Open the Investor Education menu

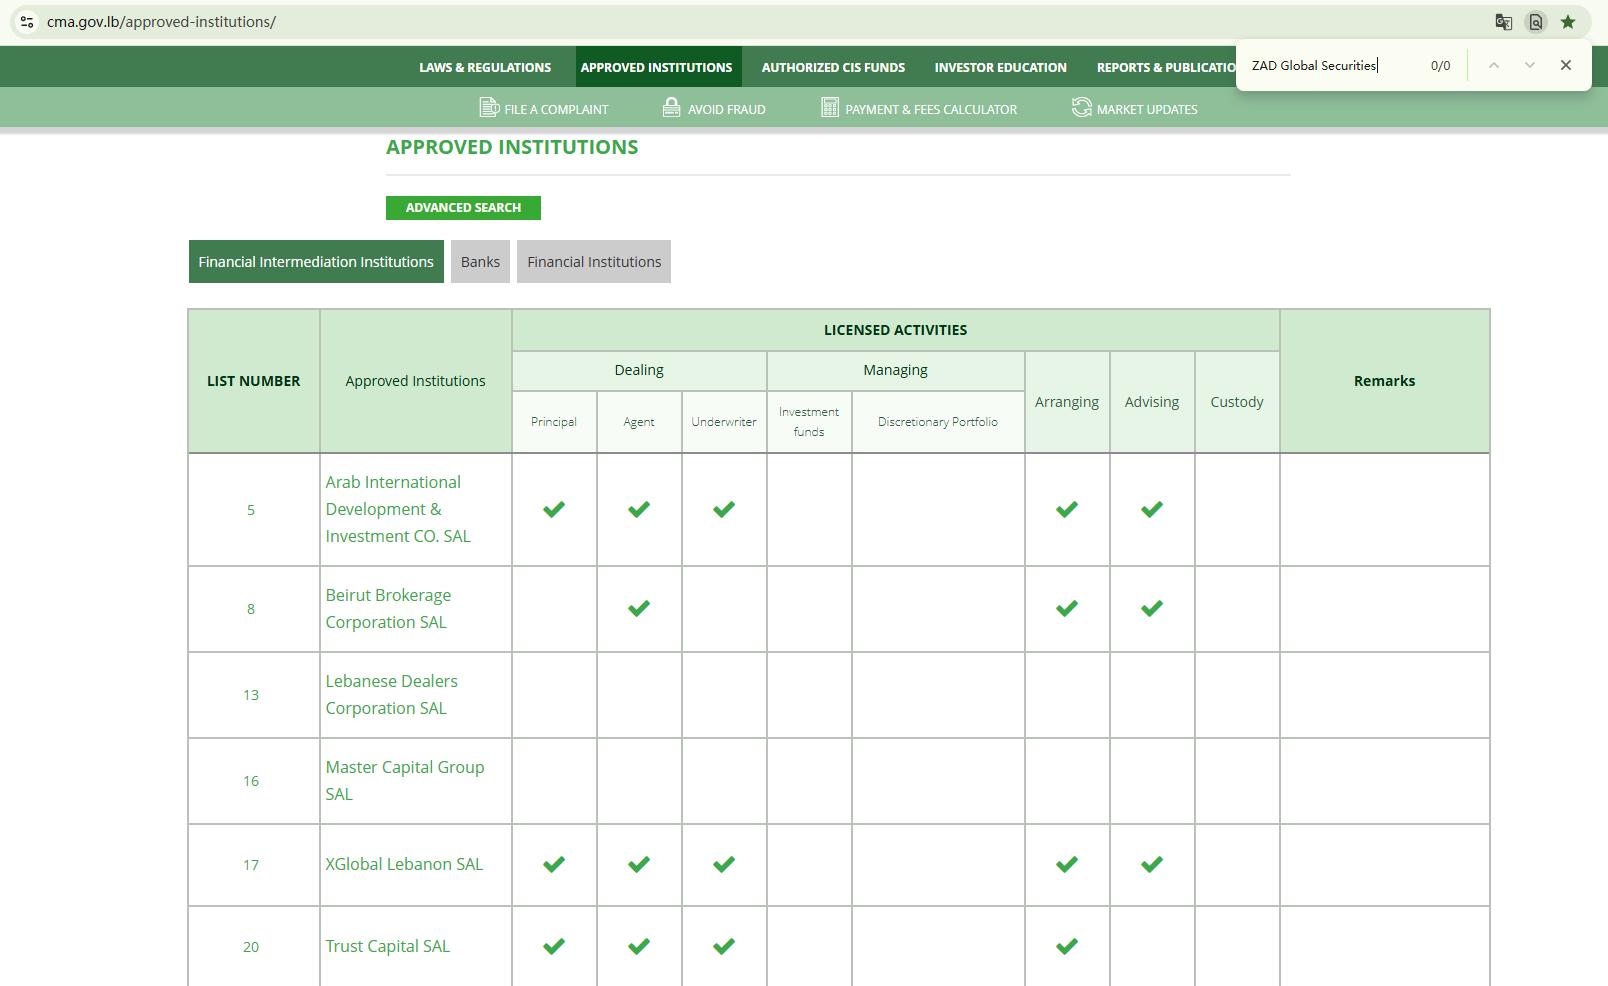1000,68
